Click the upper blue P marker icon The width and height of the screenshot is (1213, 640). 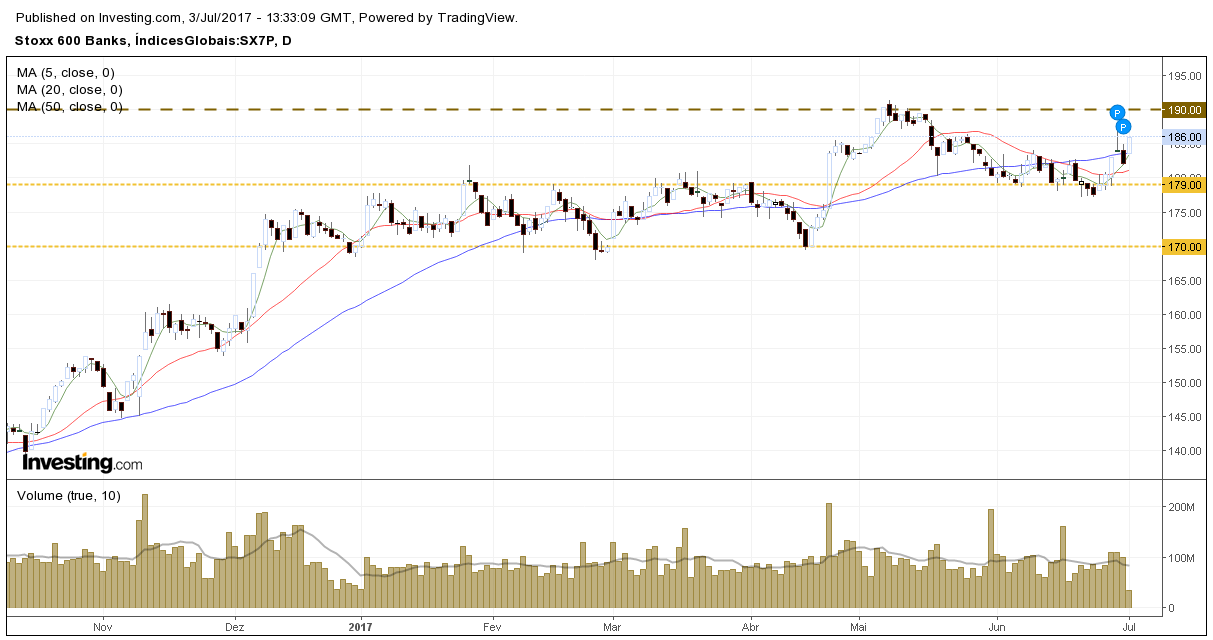[x=1118, y=112]
